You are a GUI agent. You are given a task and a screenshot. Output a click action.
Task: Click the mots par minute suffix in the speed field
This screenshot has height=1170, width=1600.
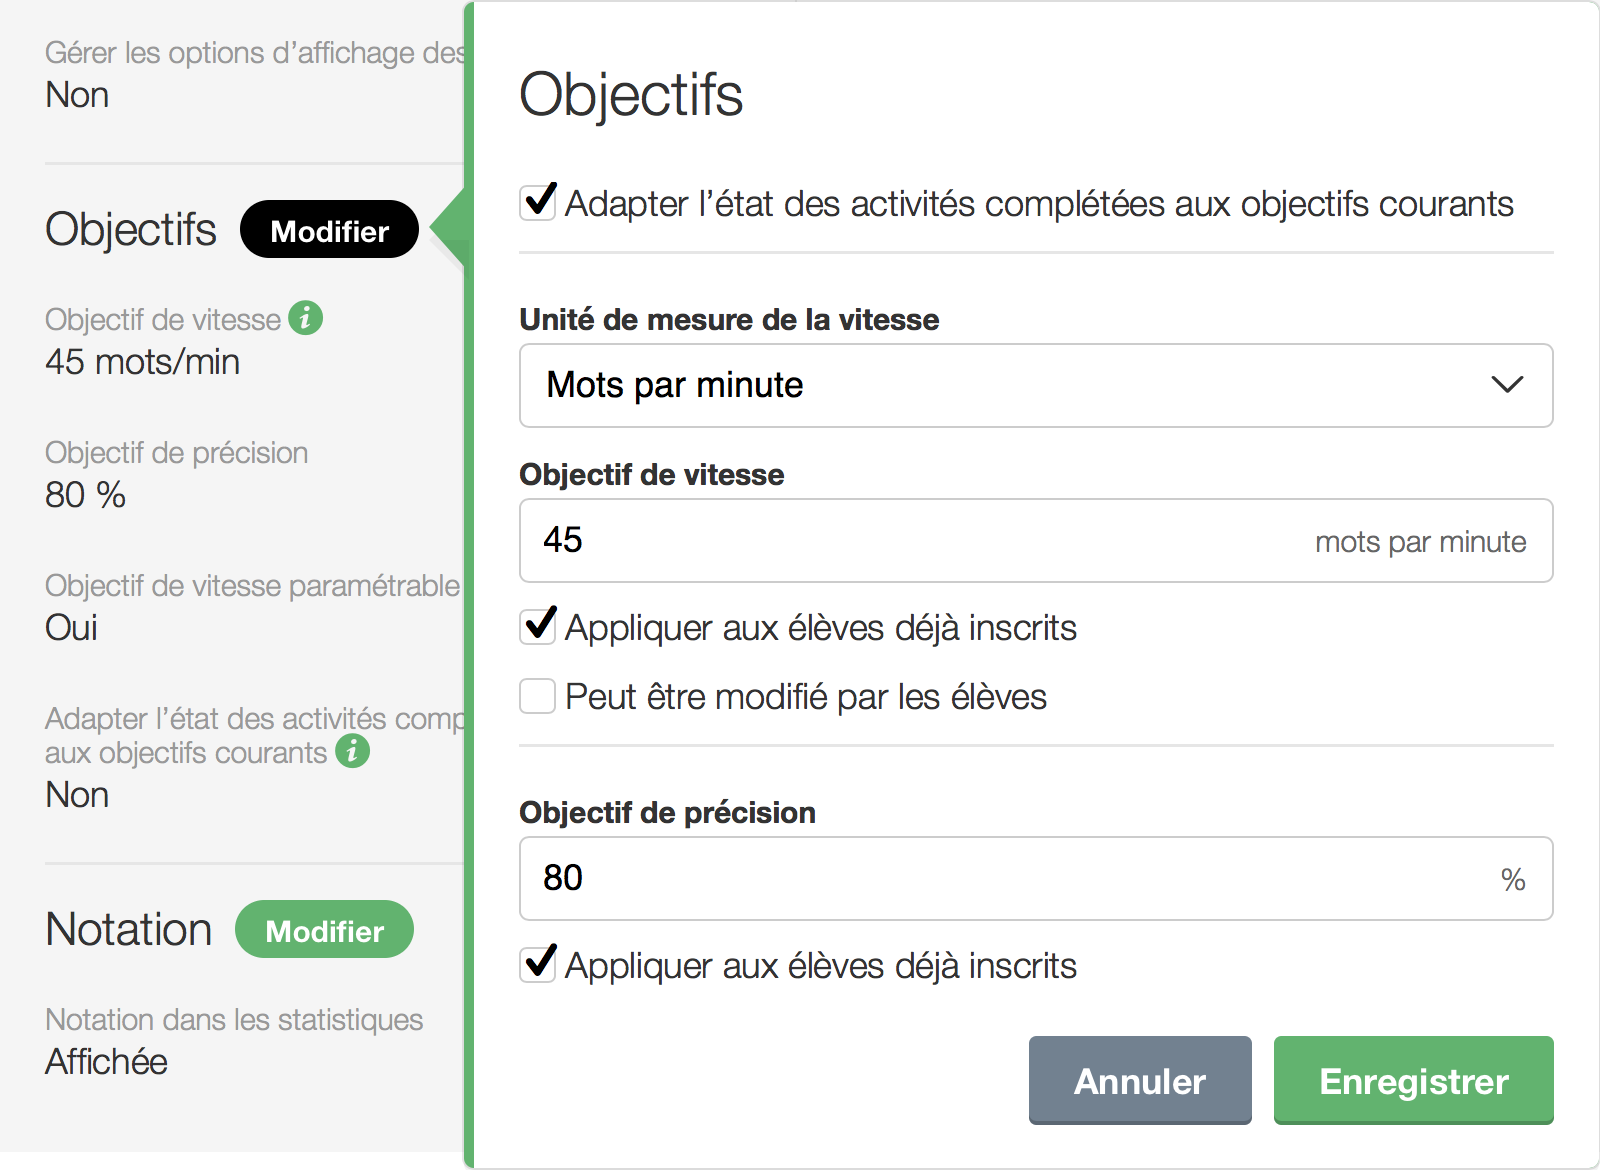click(x=1420, y=542)
